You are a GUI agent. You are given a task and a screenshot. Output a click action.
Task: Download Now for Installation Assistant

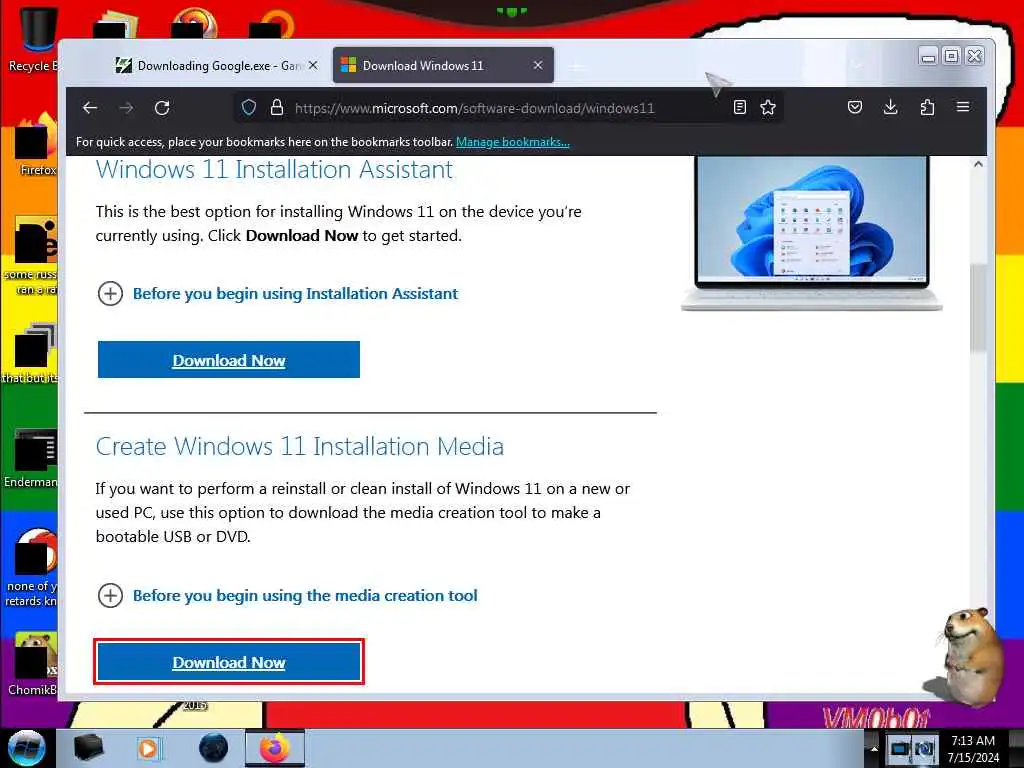[229, 360]
